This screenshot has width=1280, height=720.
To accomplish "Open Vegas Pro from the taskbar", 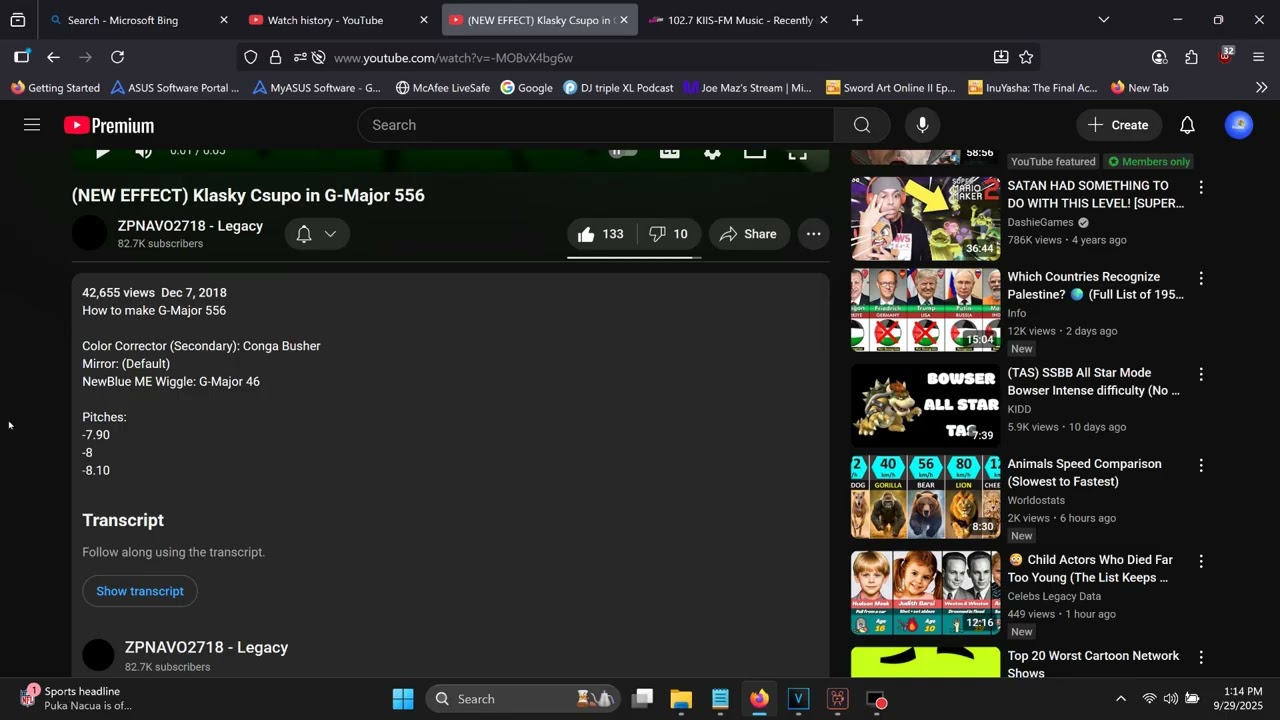I will (x=798, y=699).
